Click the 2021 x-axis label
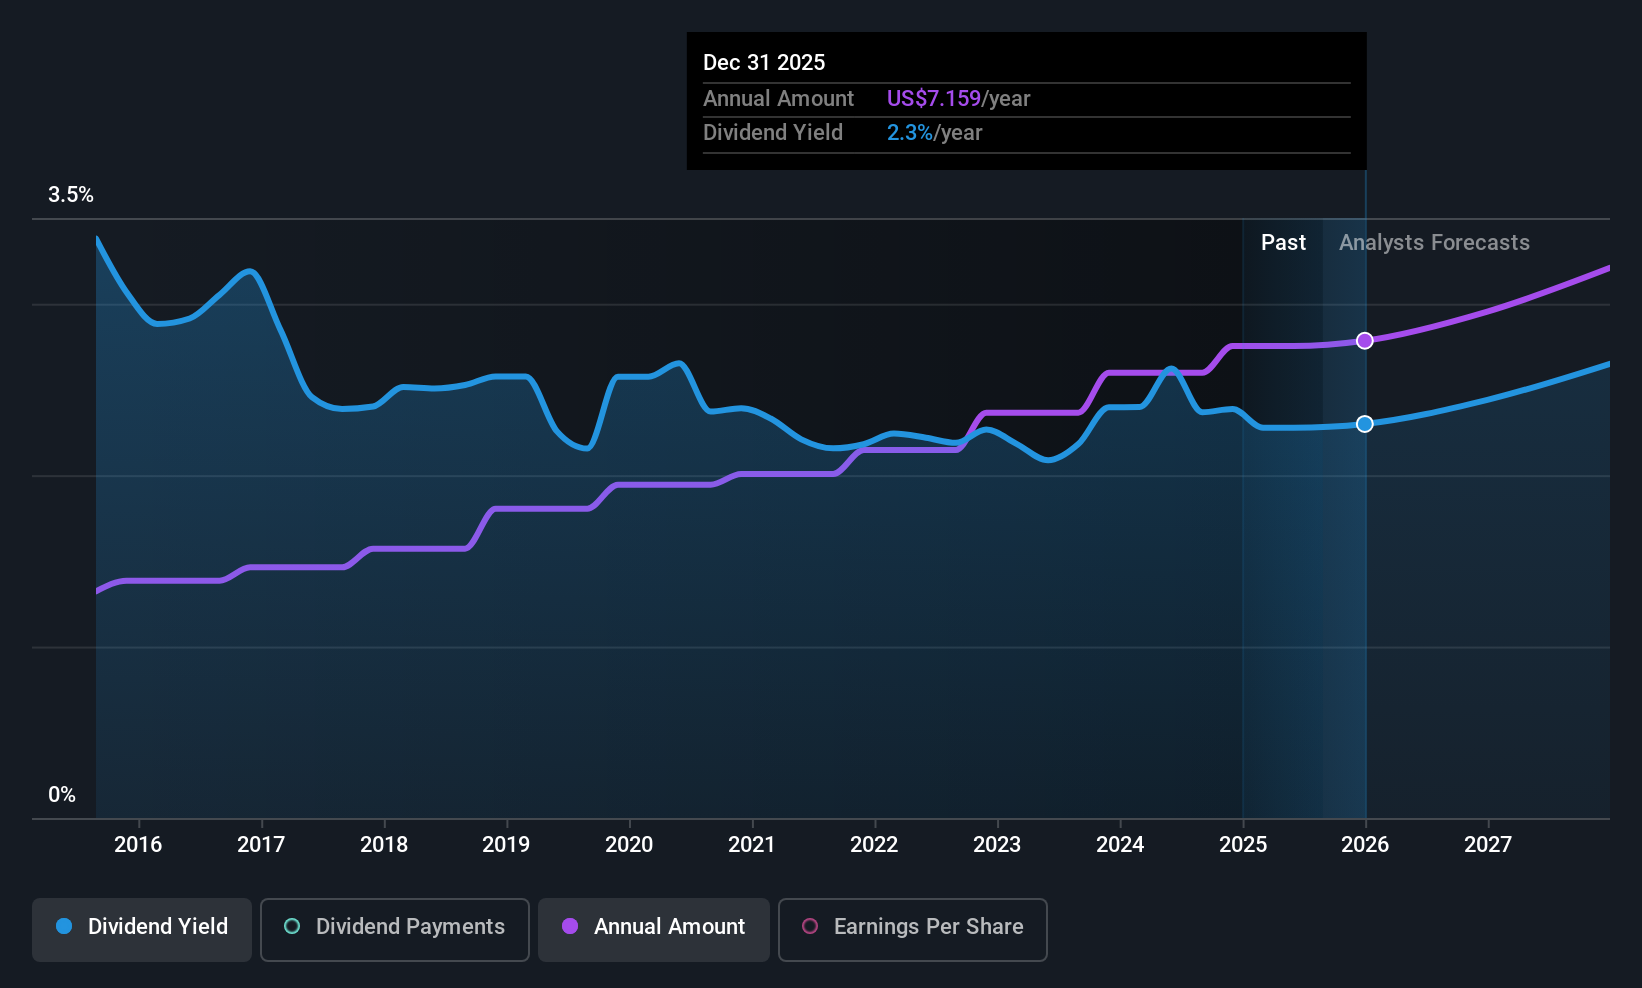The image size is (1642, 988). click(x=752, y=845)
